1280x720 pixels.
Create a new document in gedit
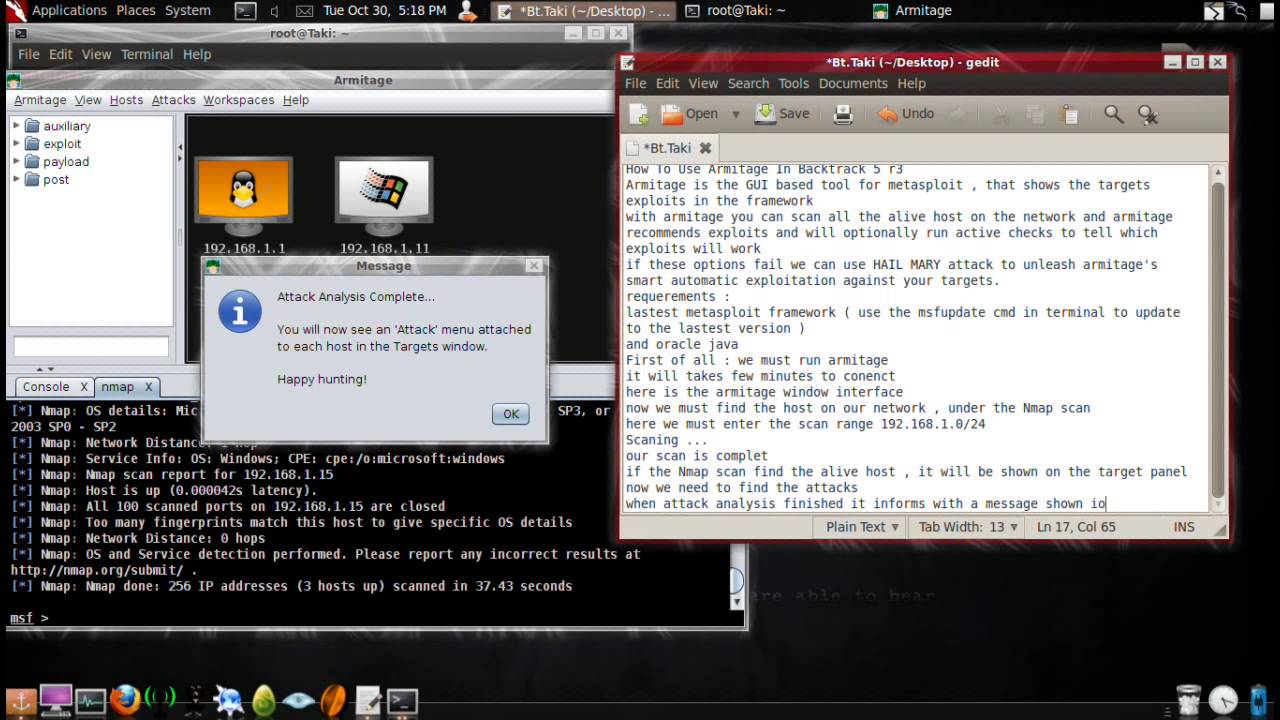(x=638, y=114)
